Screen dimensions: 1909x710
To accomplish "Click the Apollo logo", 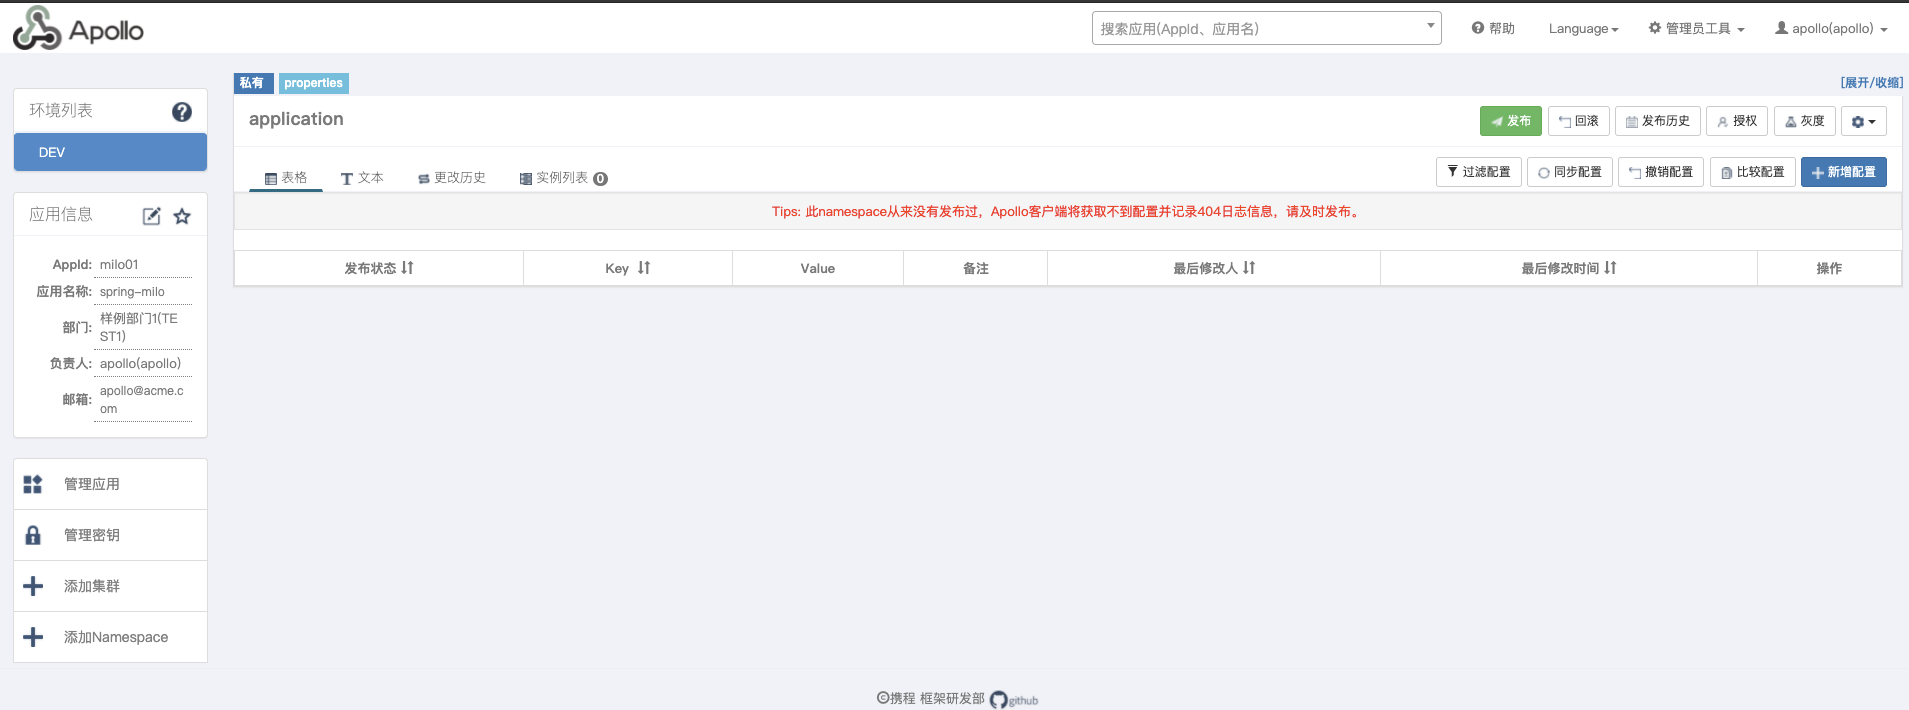I will point(78,28).
